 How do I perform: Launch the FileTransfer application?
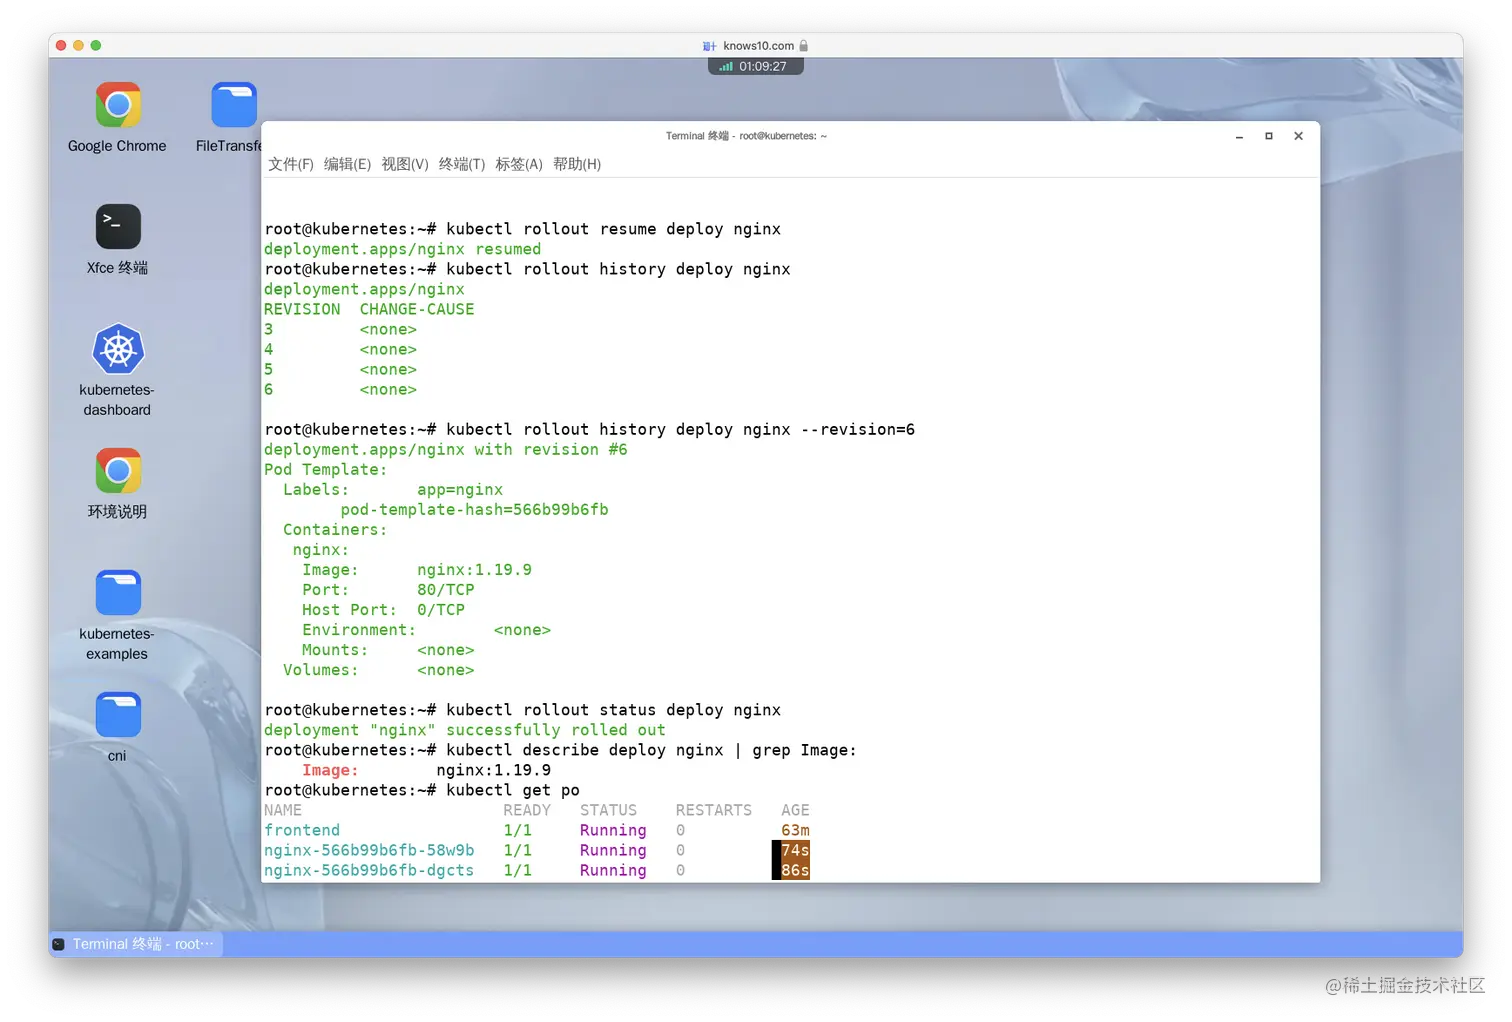pos(233,104)
